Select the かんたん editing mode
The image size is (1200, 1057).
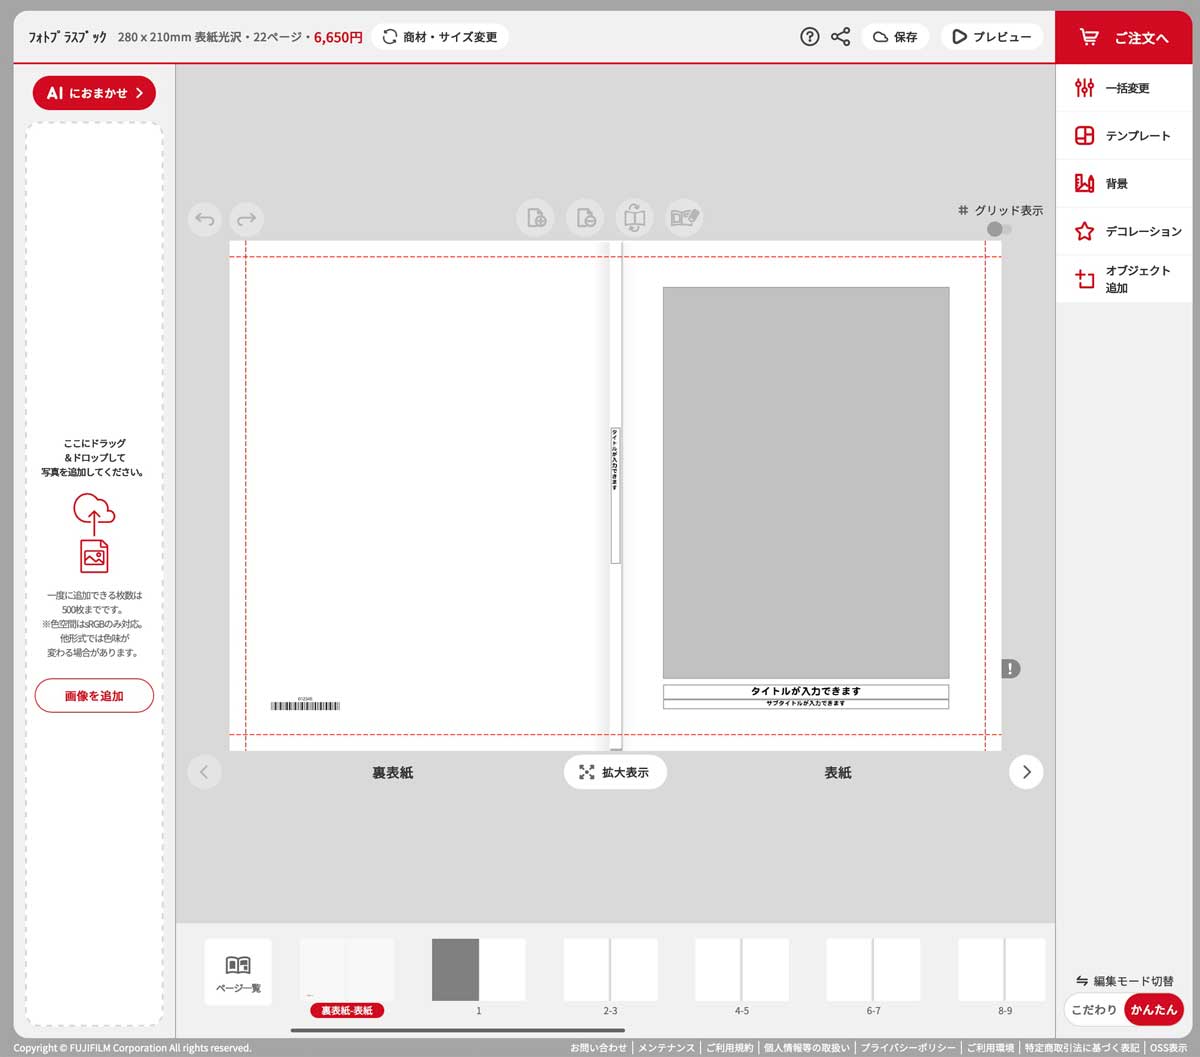(x=1153, y=1010)
